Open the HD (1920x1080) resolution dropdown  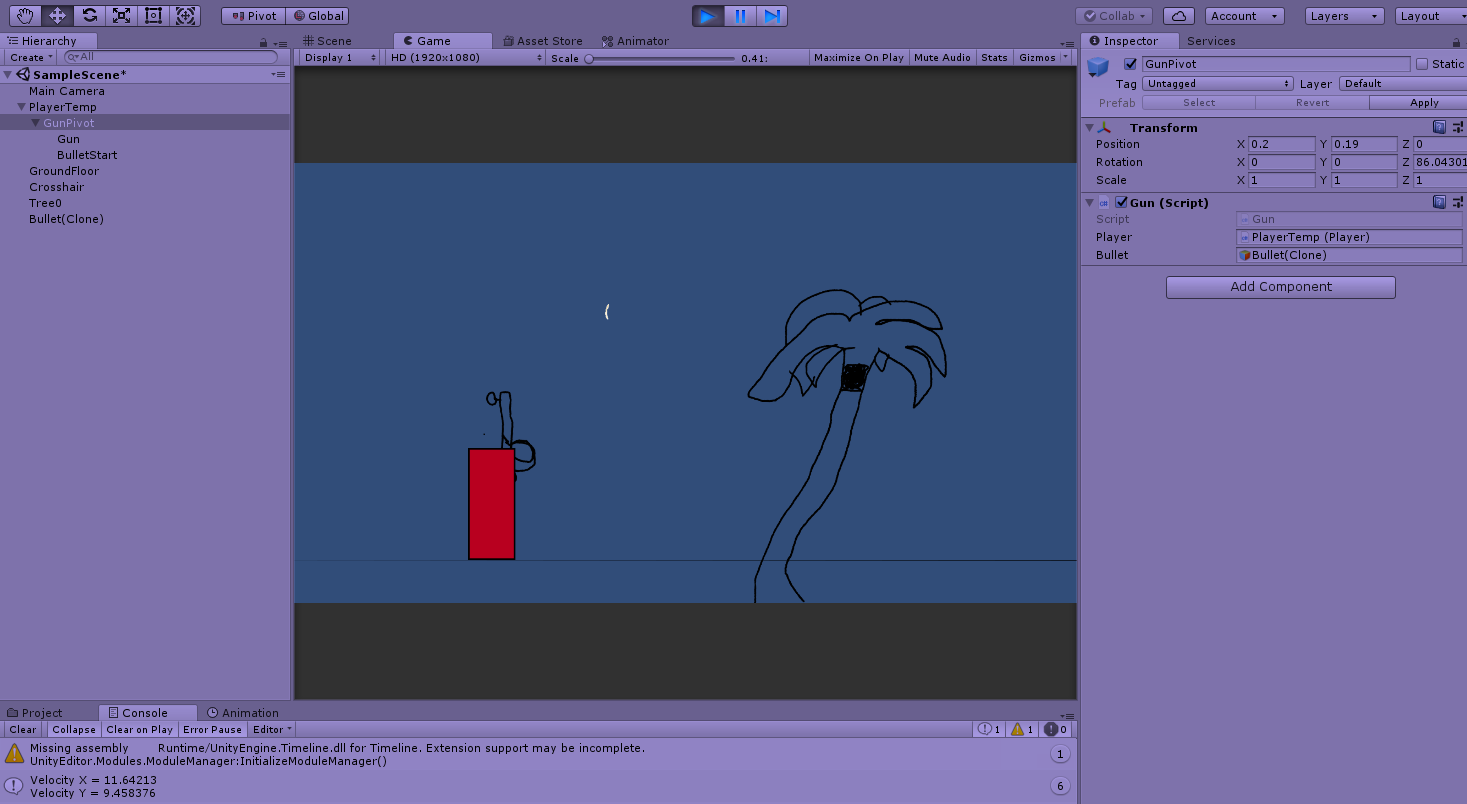coord(466,58)
